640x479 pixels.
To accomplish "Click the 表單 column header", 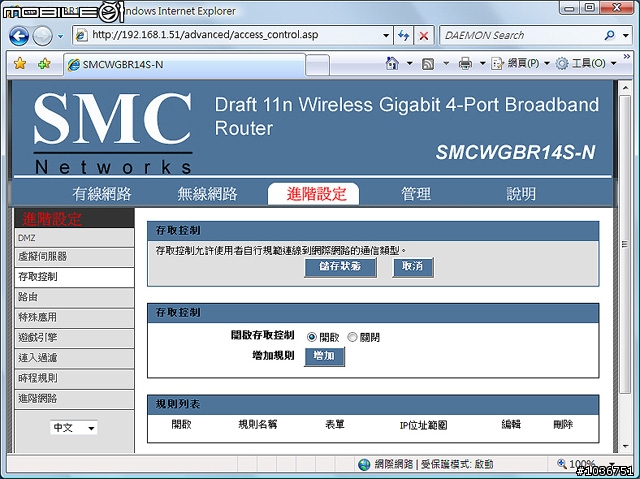I will (x=335, y=425).
